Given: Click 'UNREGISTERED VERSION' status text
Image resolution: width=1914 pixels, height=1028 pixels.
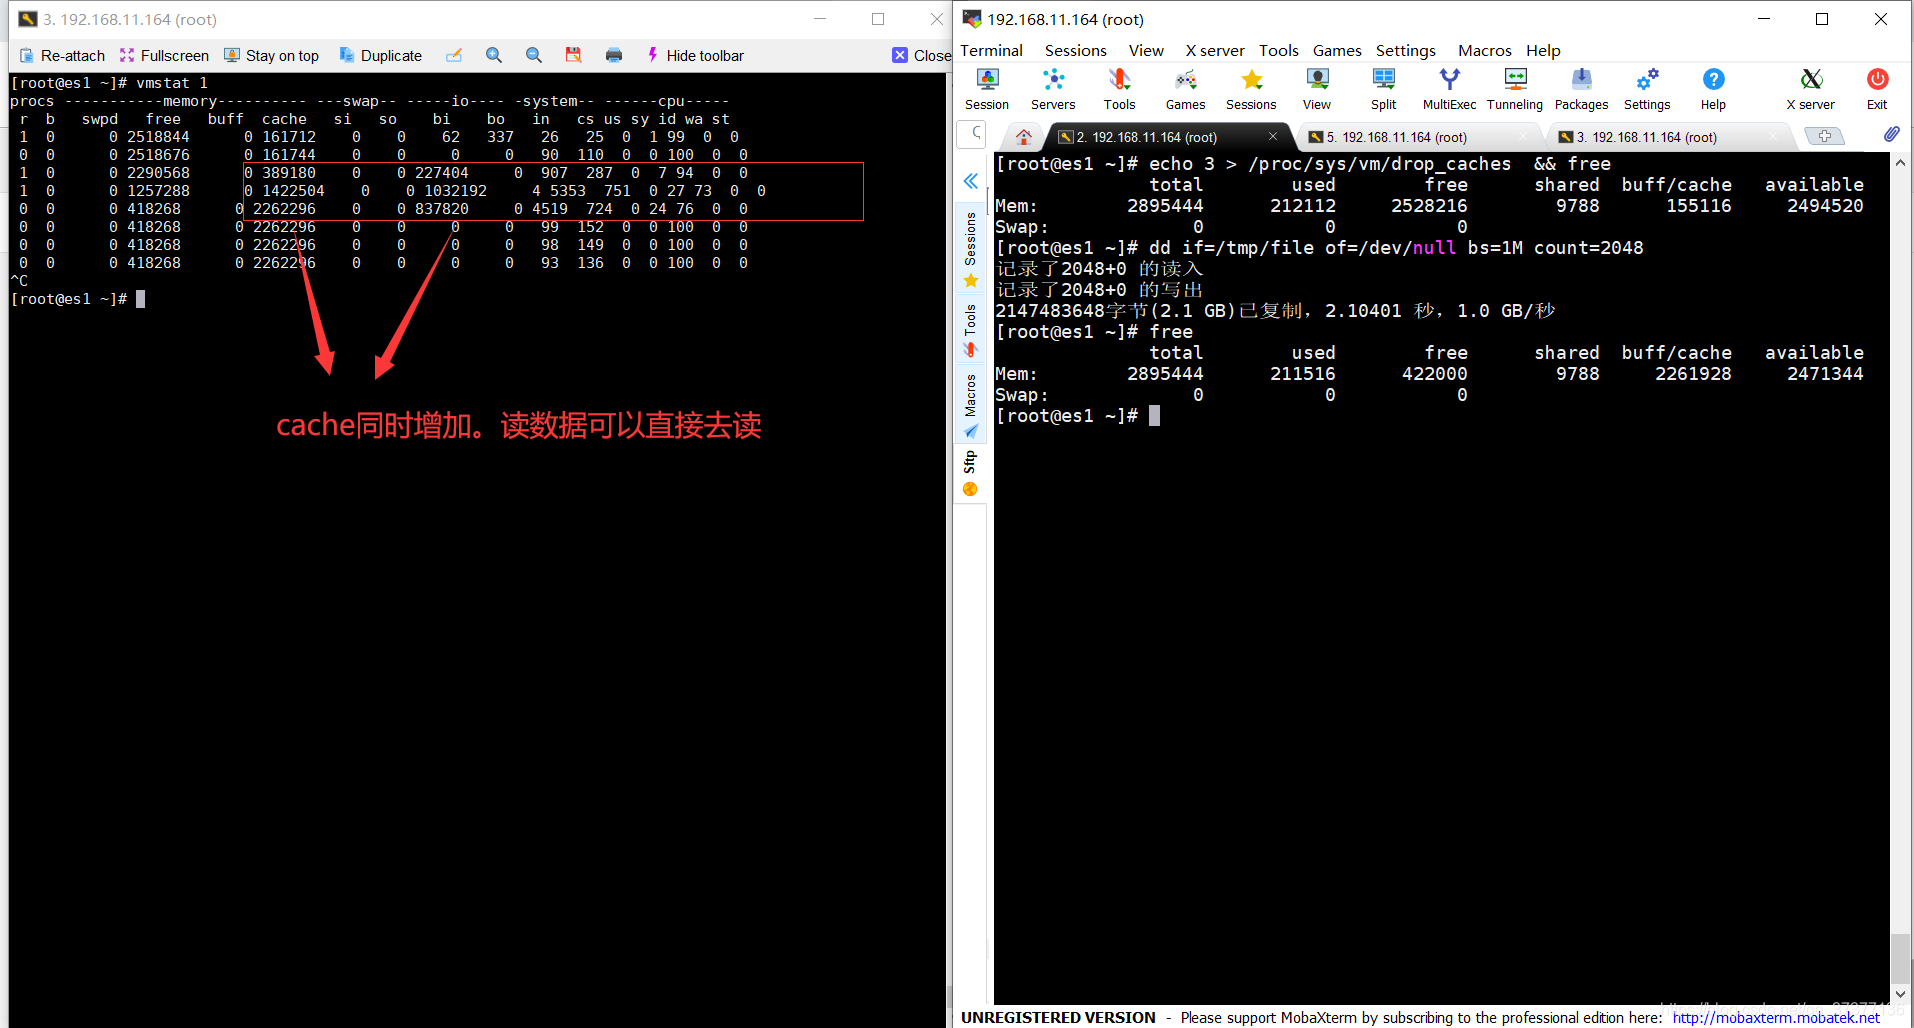Looking at the screenshot, I should point(1058,1018).
